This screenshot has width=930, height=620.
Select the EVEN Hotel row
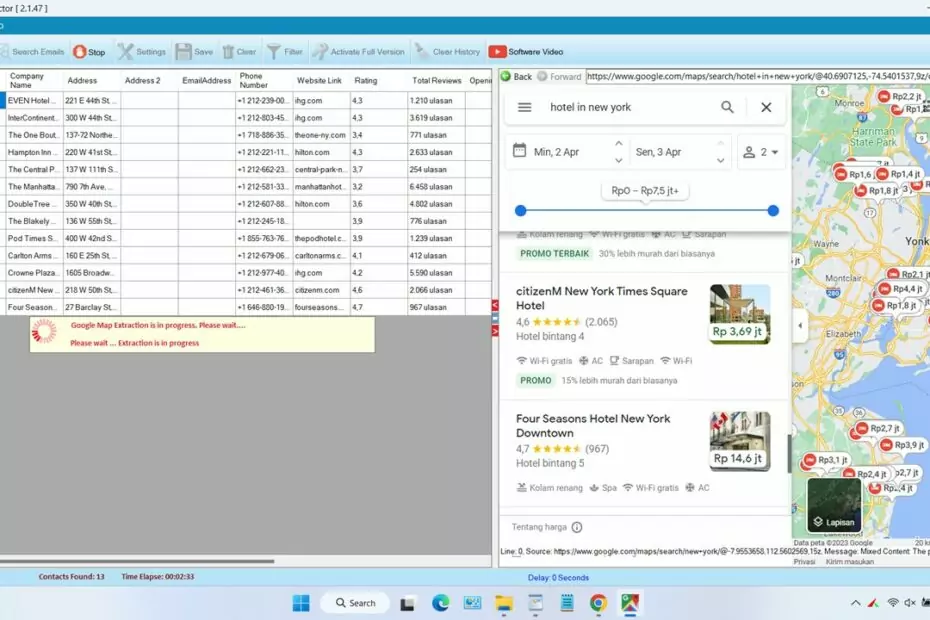(x=246, y=101)
